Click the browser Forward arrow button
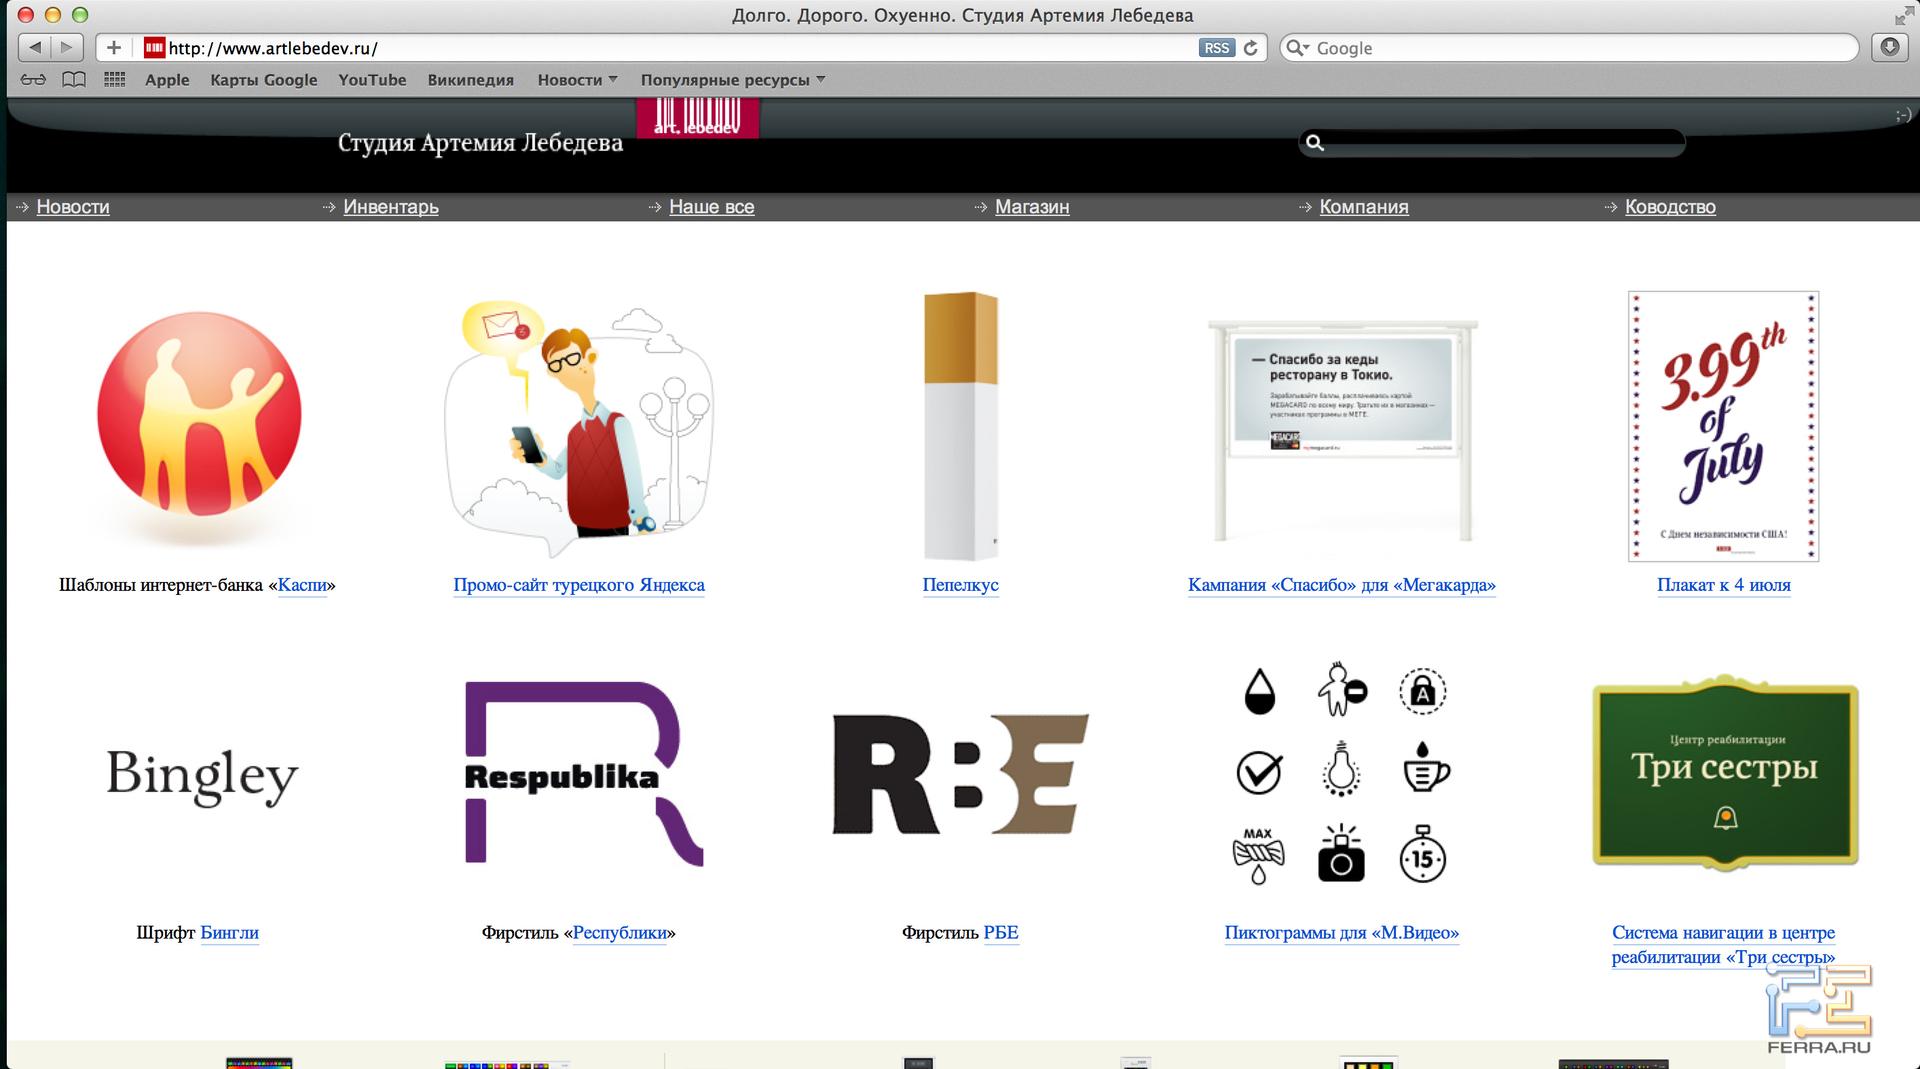This screenshot has width=1920, height=1069. click(x=67, y=47)
